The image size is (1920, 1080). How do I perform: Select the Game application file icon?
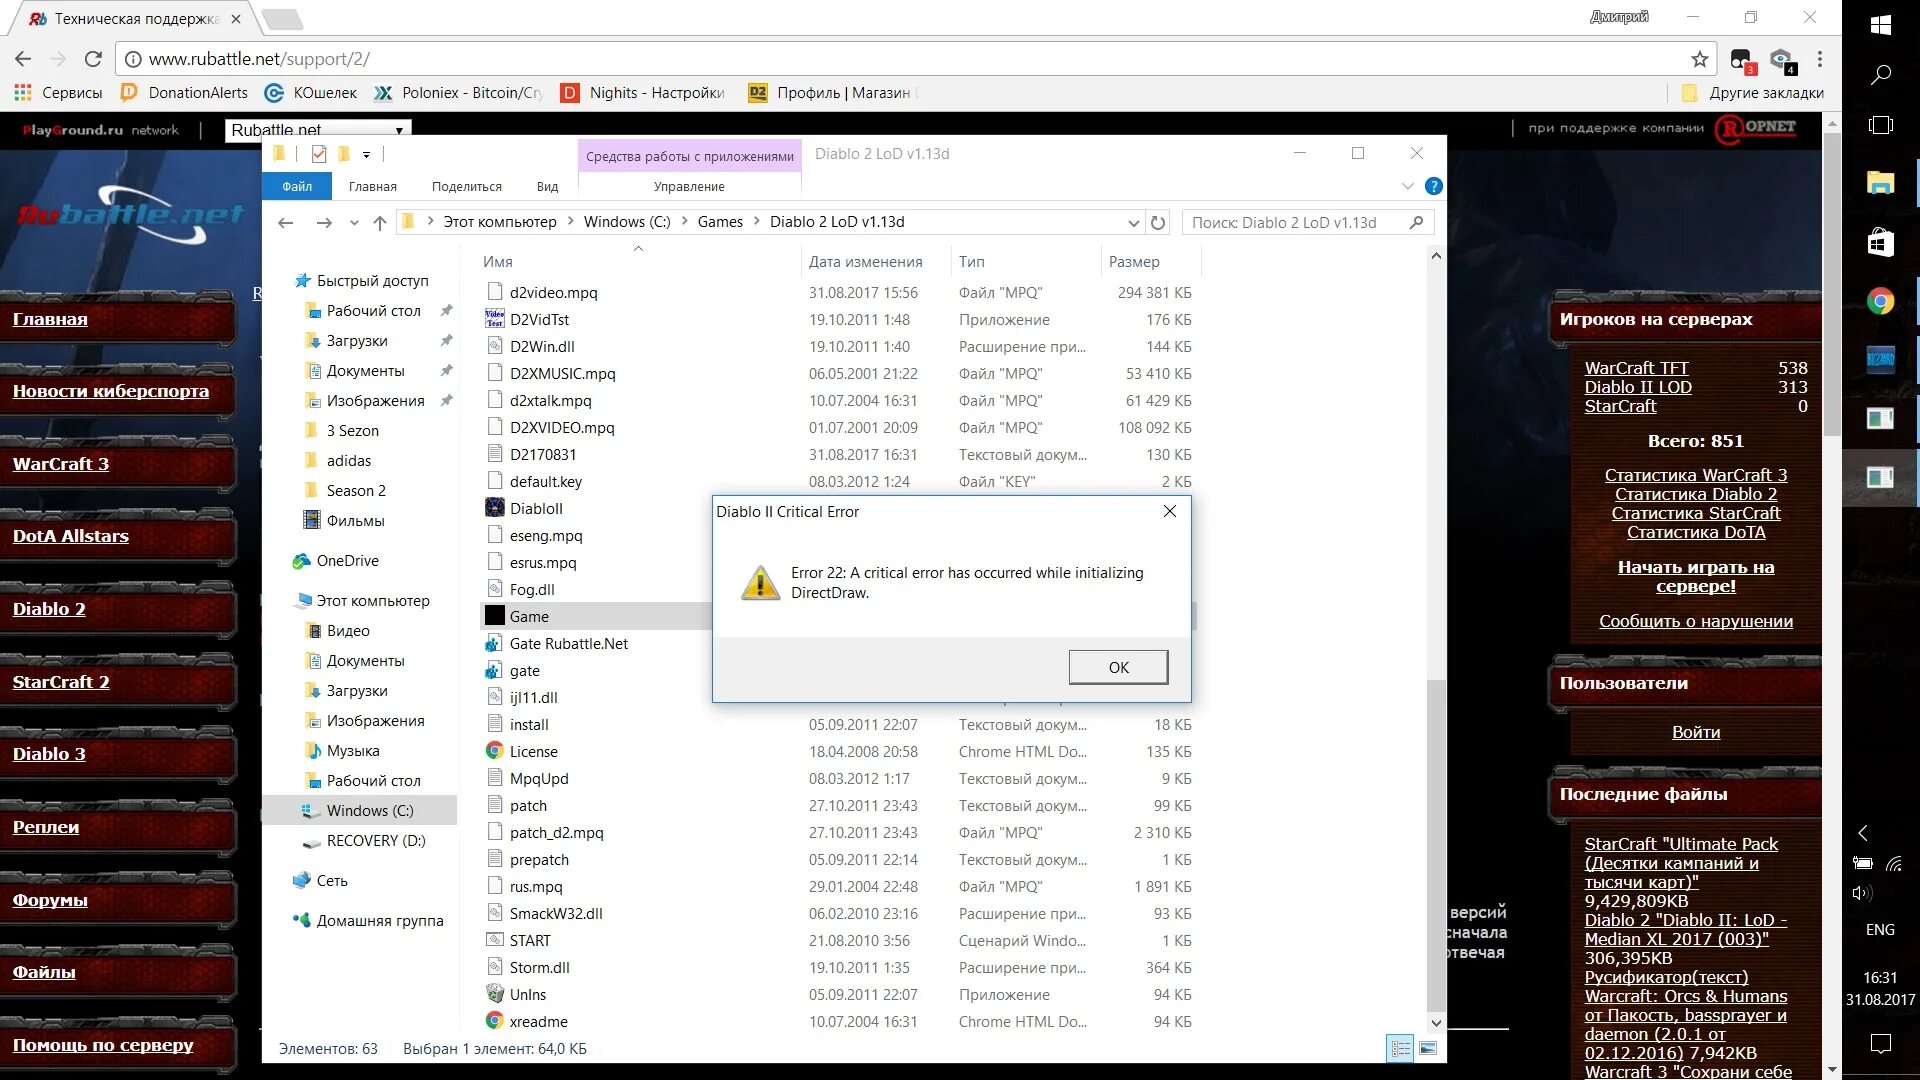pyautogui.click(x=495, y=616)
